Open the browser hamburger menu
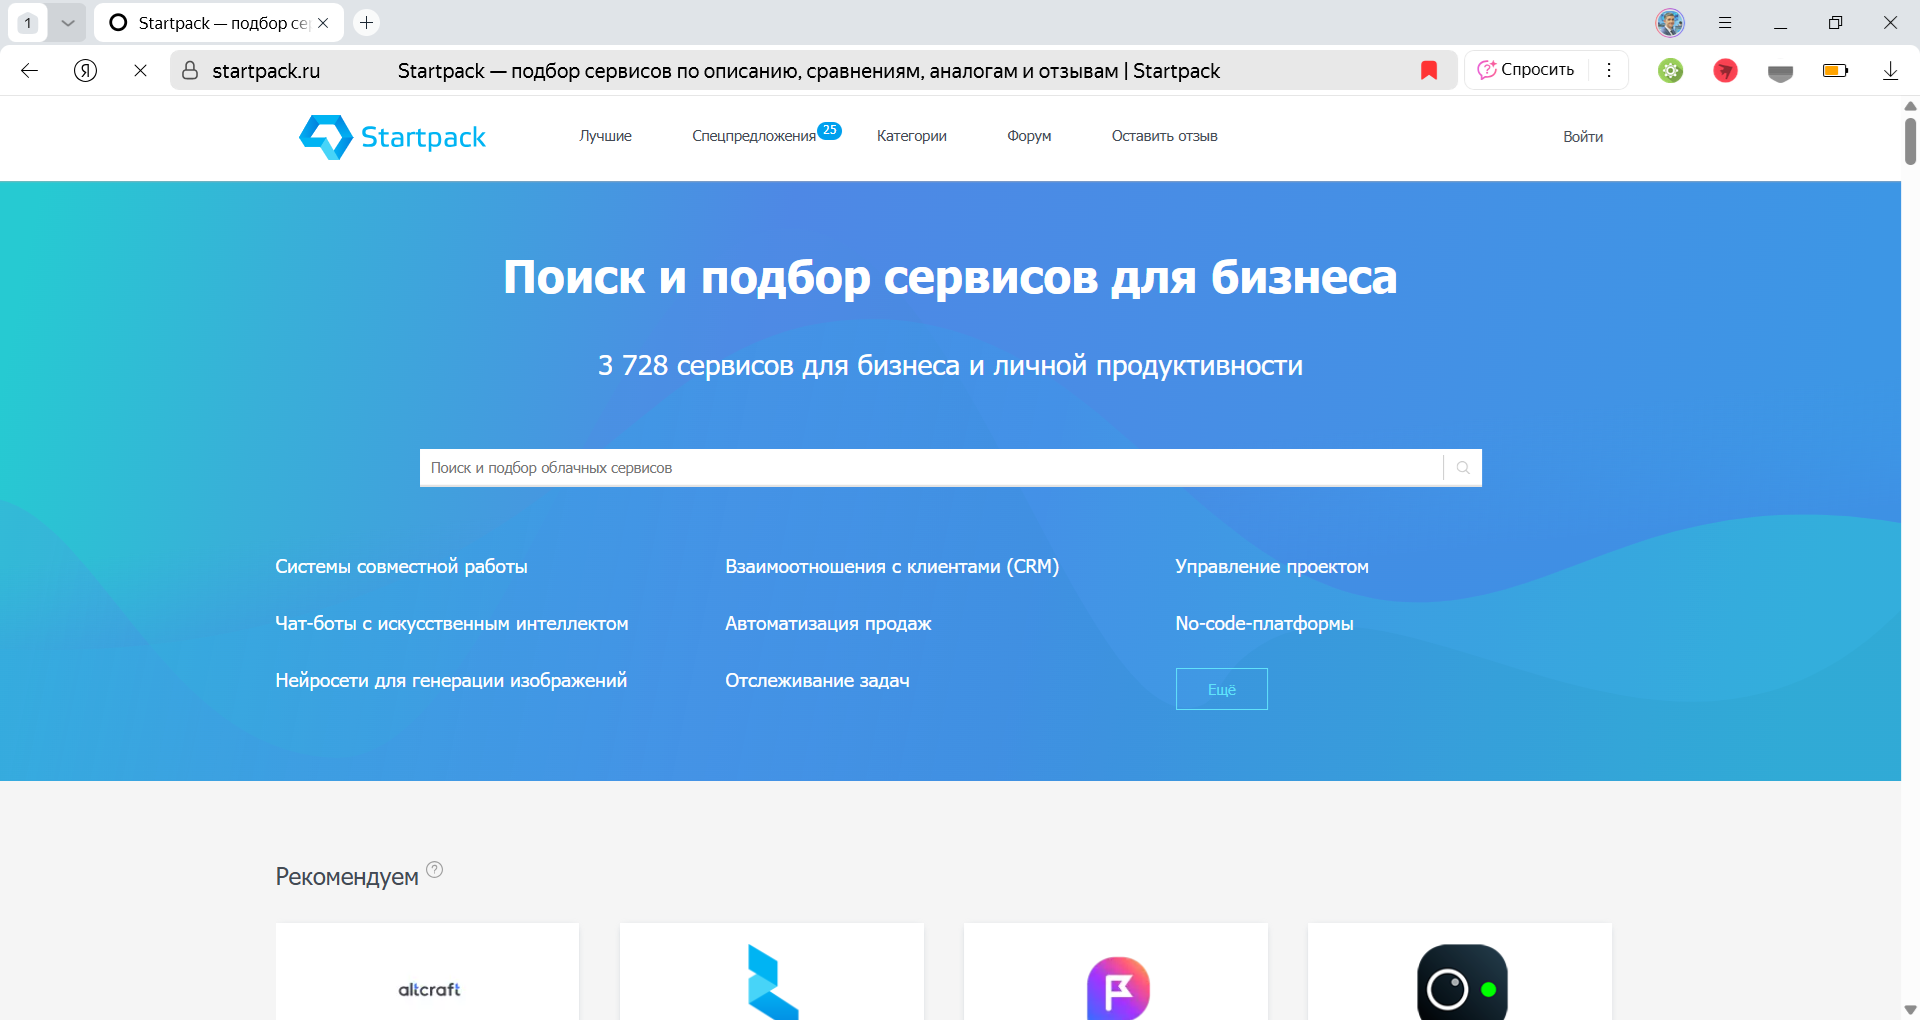The height and width of the screenshot is (1020, 1920). pos(1724,22)
